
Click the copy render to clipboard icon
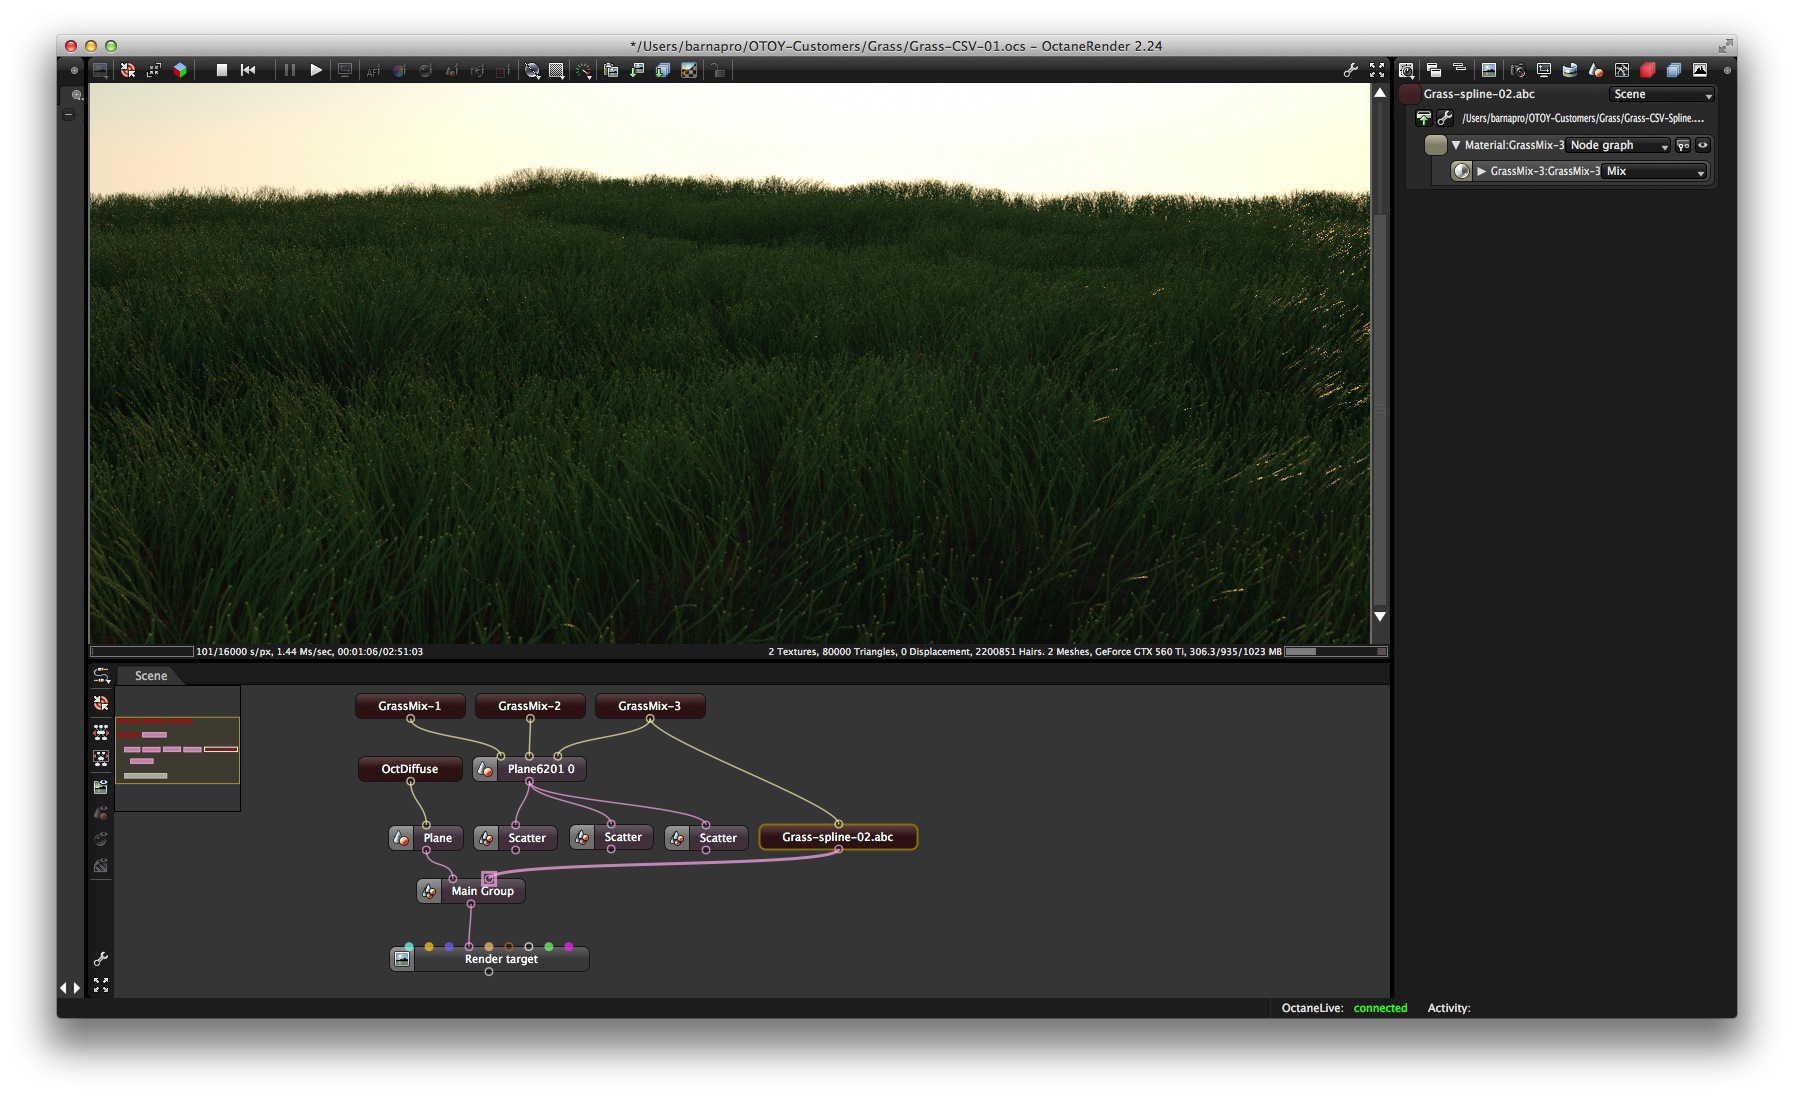(611, 71)
